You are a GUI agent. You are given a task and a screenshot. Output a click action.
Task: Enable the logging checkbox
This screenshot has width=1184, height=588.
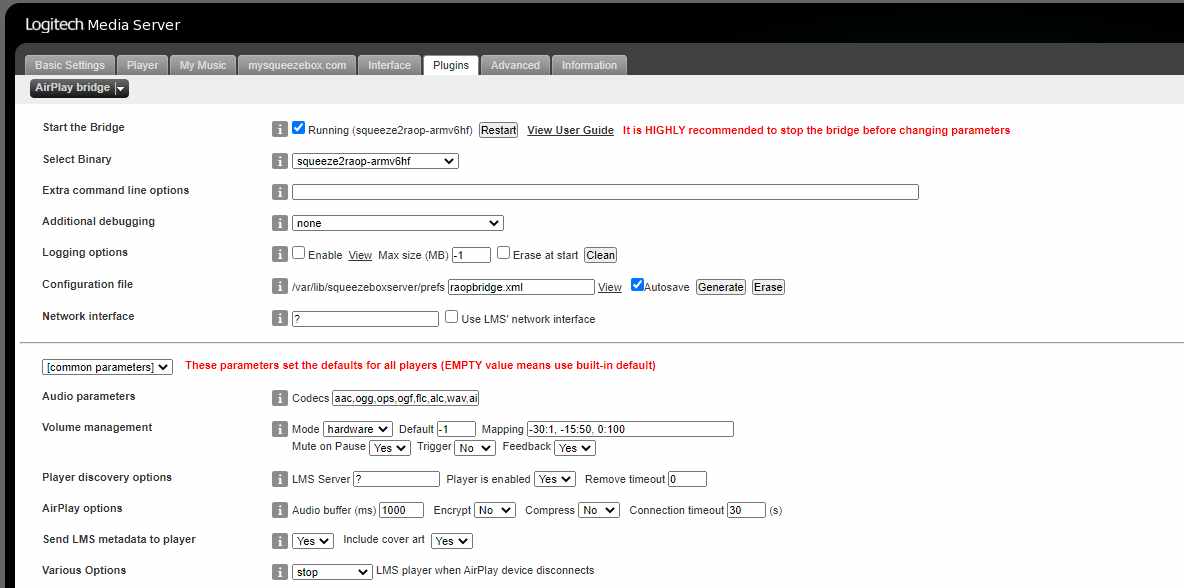coord(298,253)
